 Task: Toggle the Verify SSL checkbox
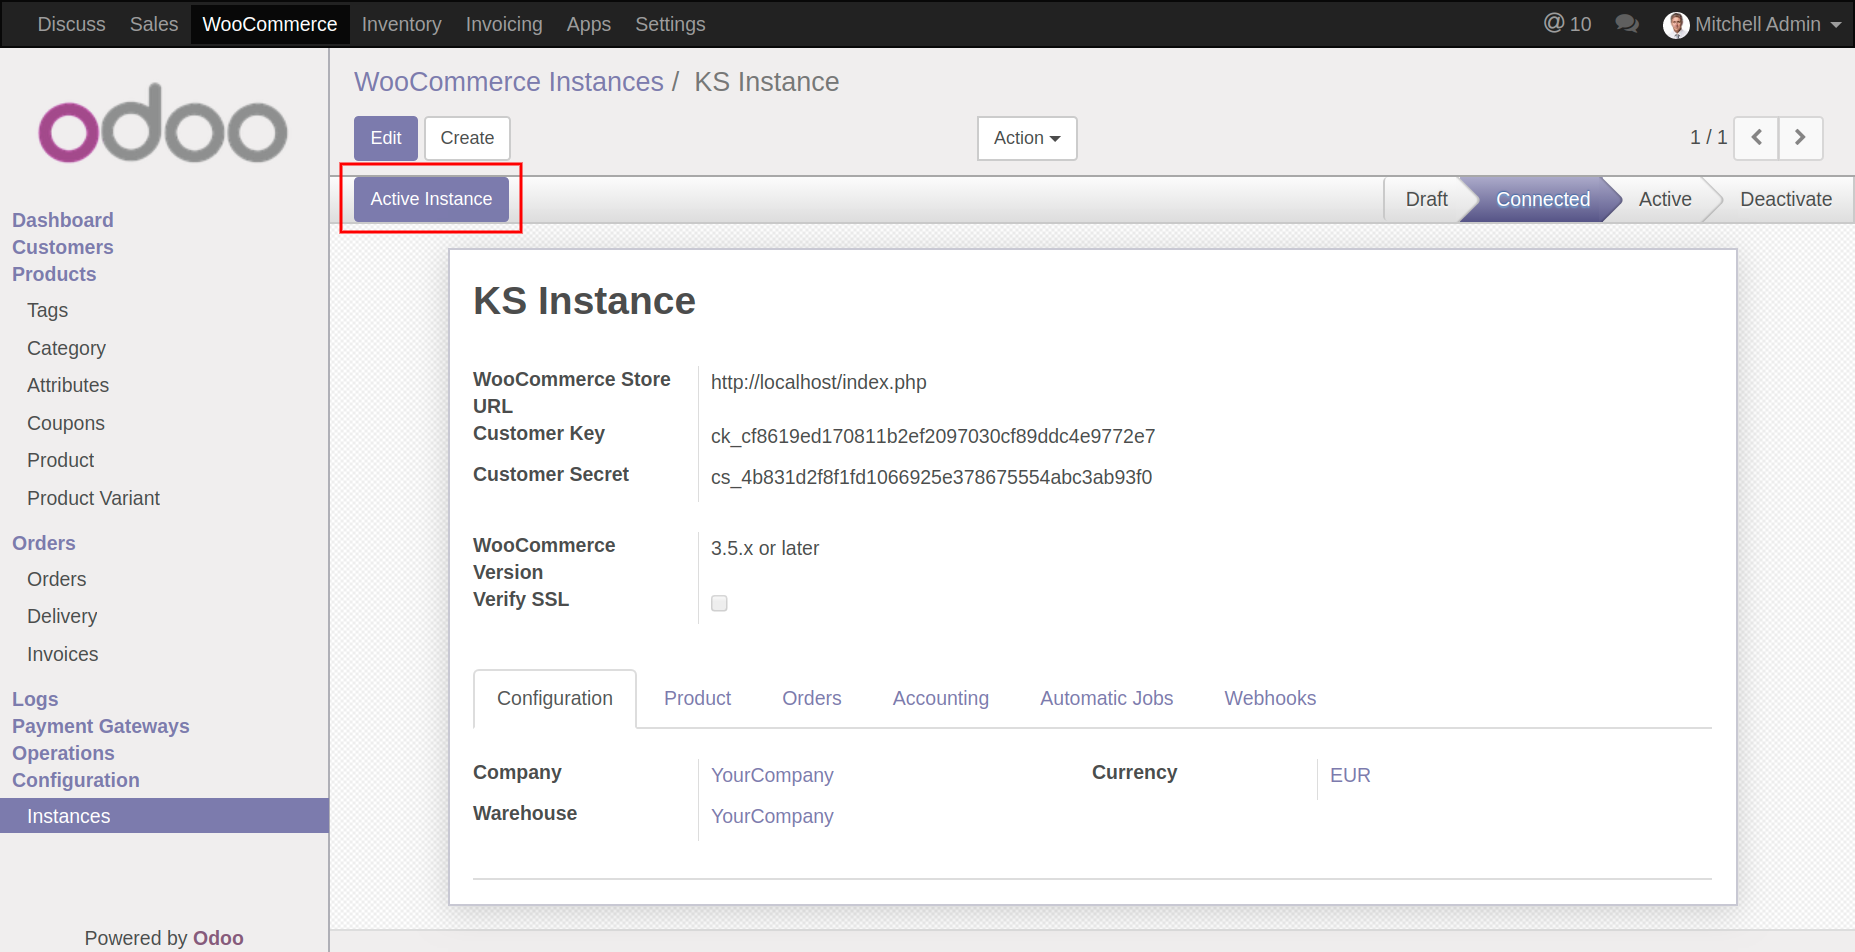719,603
